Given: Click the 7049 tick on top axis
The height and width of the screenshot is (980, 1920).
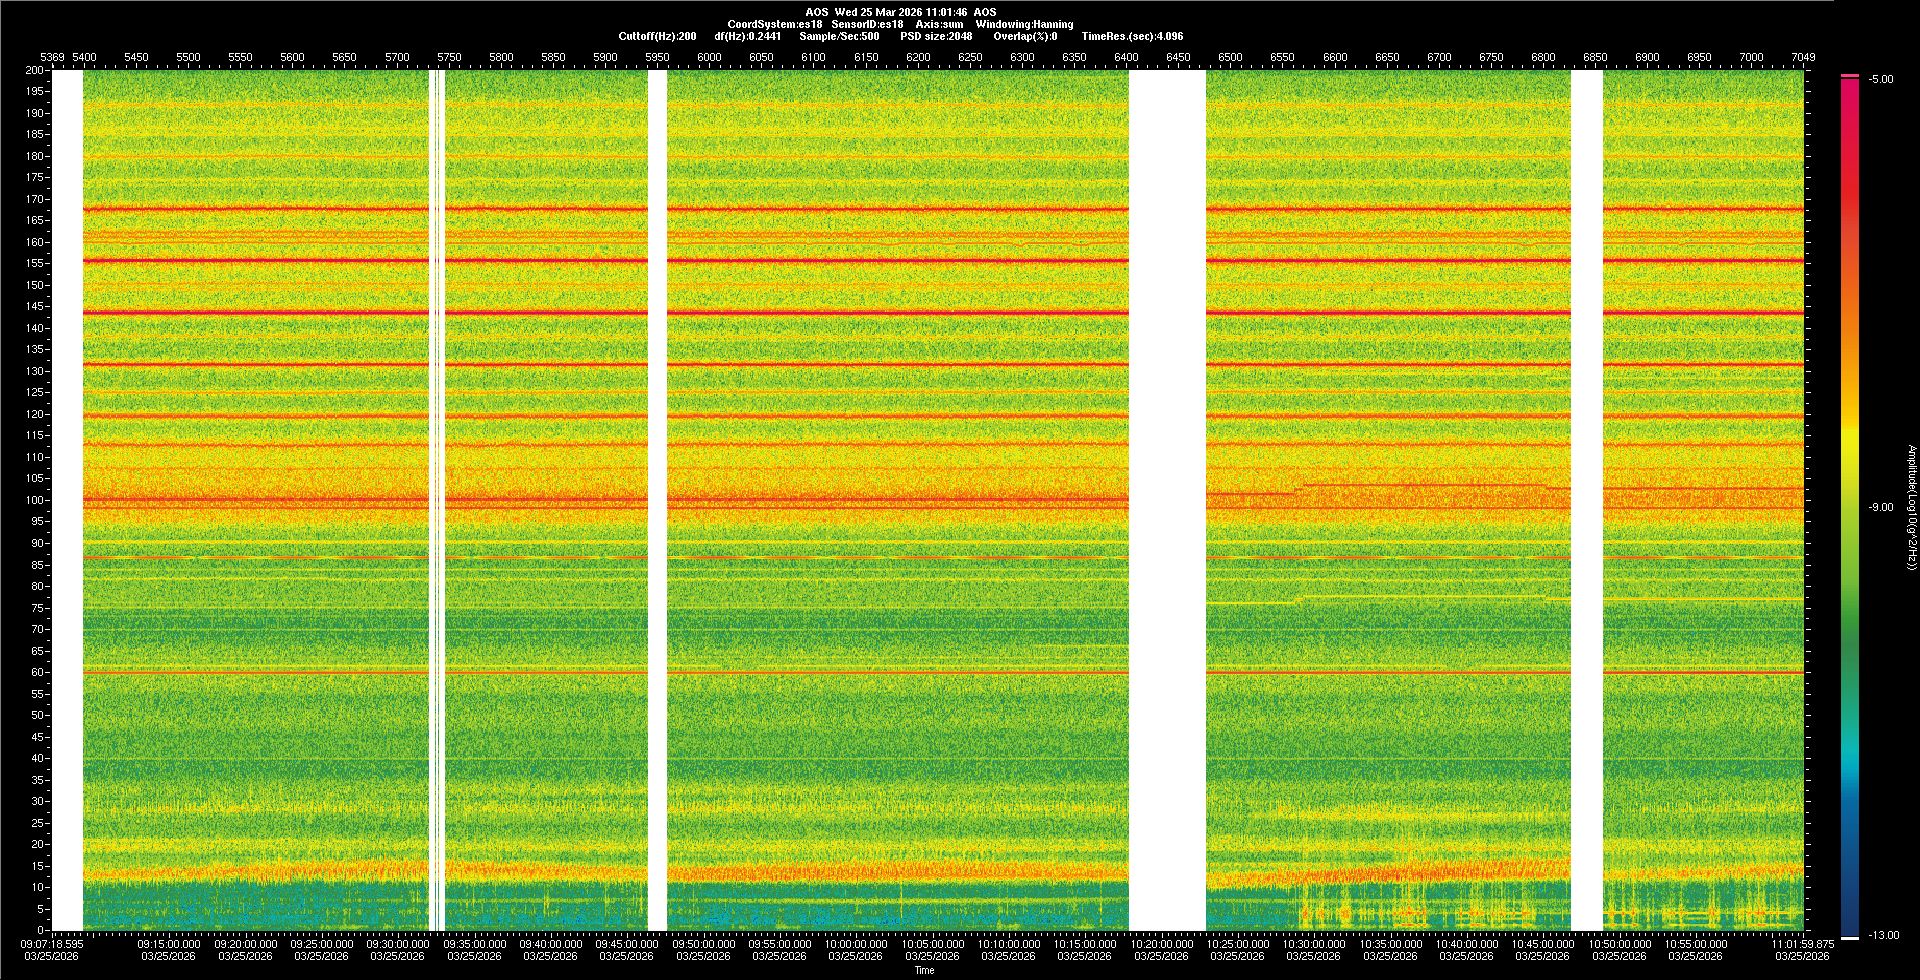Looking at the screenshot, I should (x=1803, y=58).
